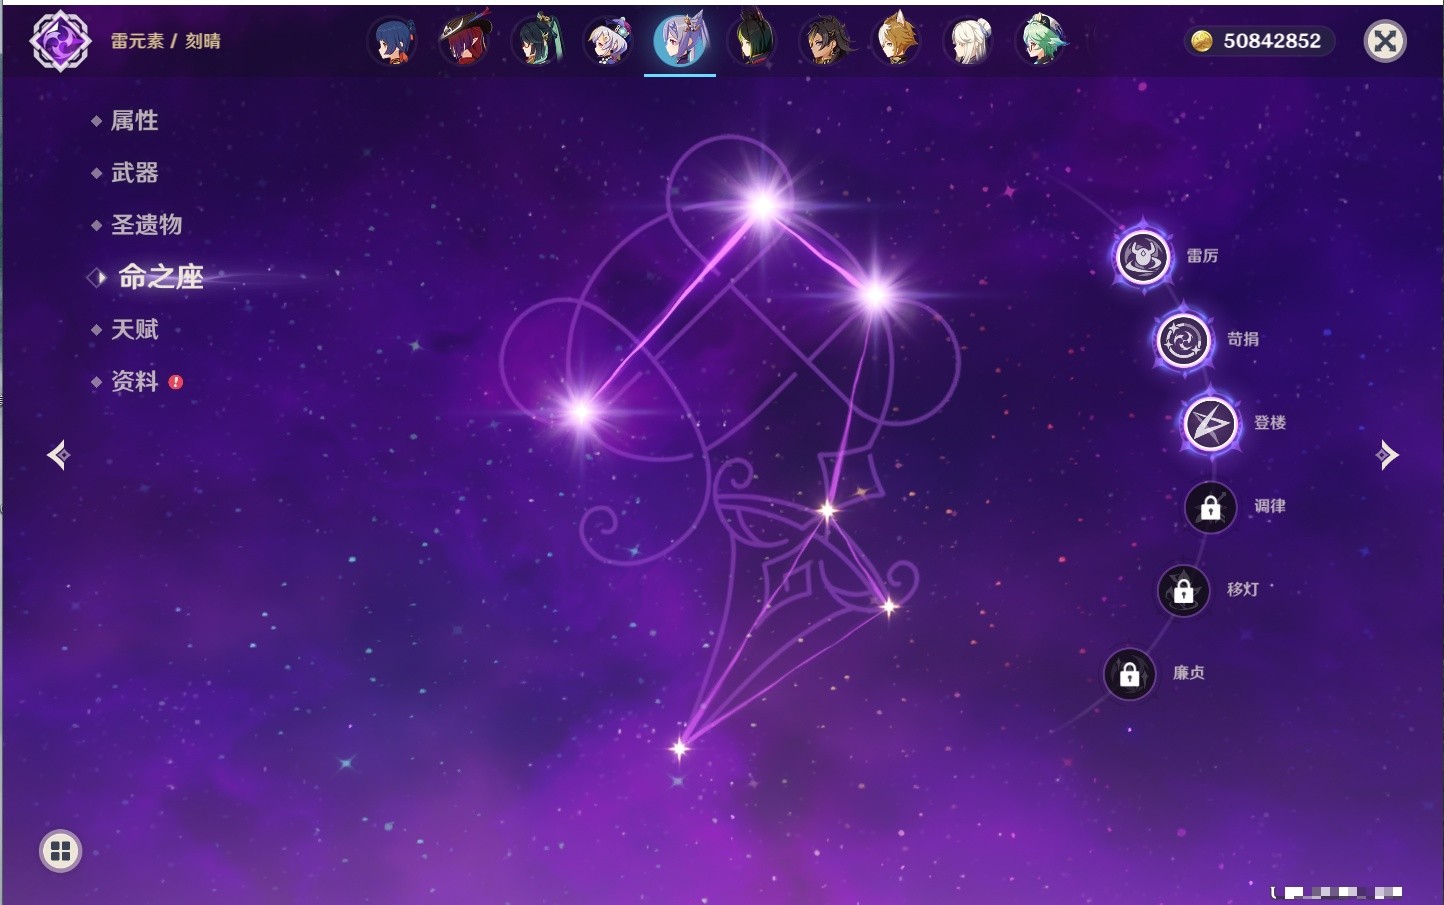This screenshot has width=1444, height=905.
Task: Open the 武器 weapon tab
Action: [x=134, y=173]
